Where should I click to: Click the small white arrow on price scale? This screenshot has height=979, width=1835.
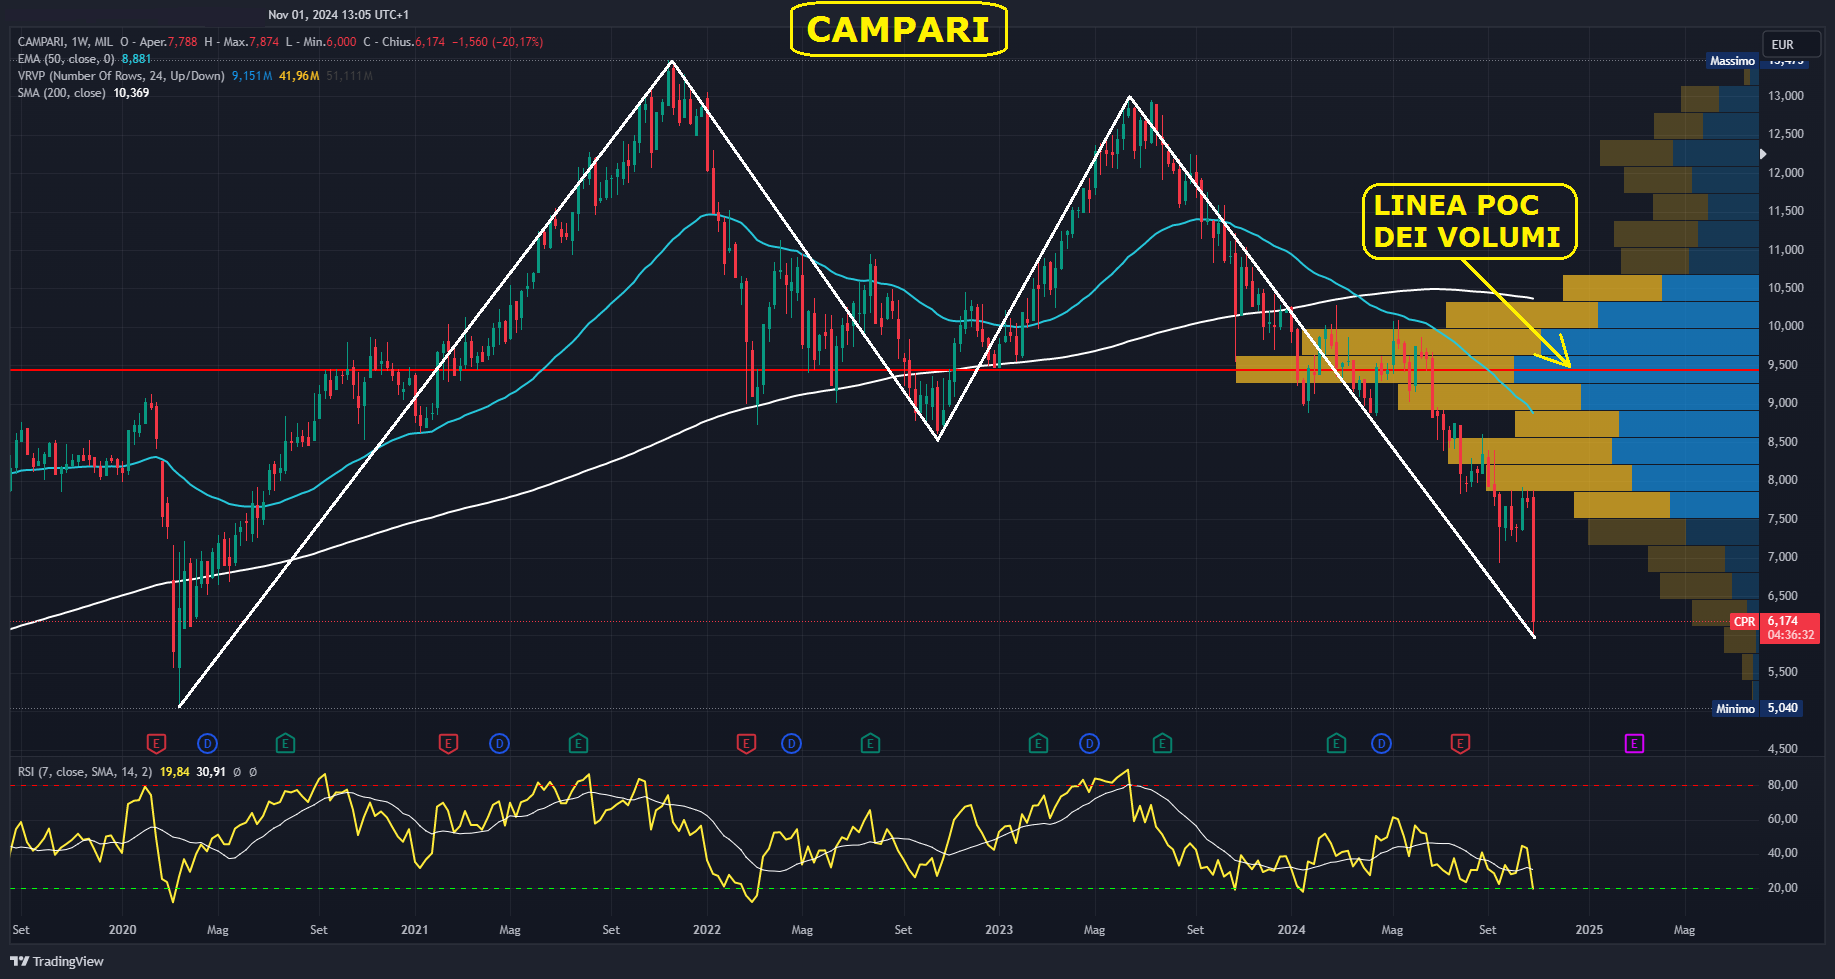click(1763, 154)
